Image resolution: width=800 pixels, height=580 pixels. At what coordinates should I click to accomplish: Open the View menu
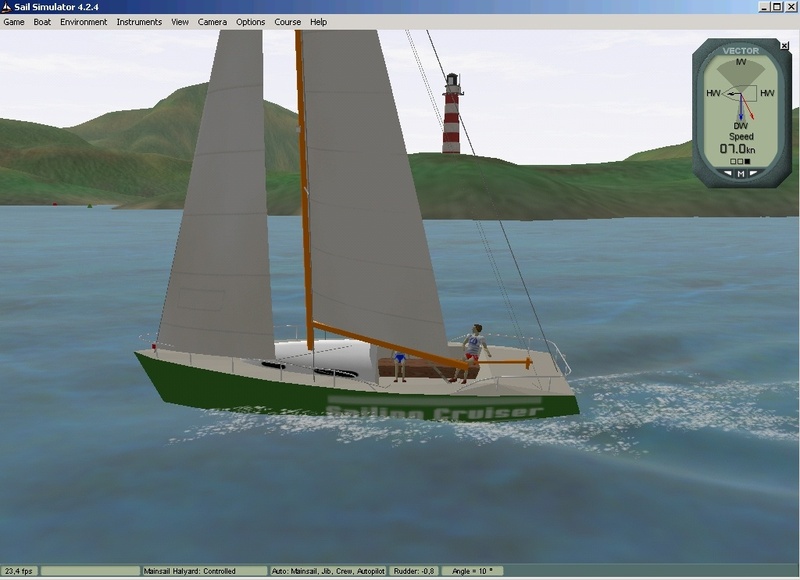coord(180,22)
